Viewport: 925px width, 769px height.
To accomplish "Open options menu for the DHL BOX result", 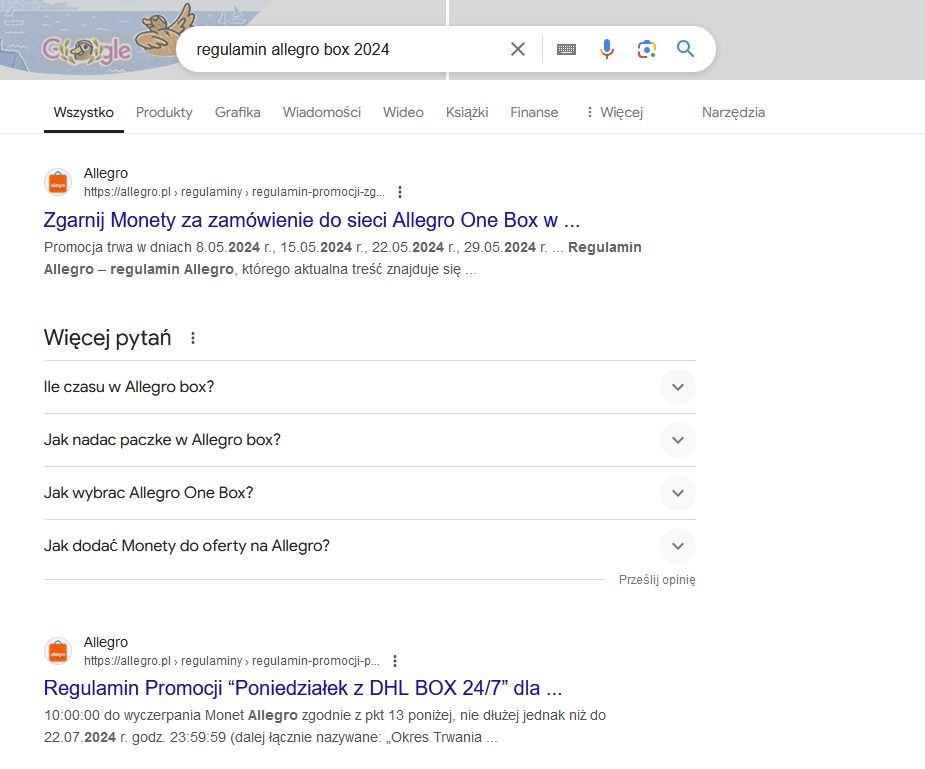I will [395, 661].
